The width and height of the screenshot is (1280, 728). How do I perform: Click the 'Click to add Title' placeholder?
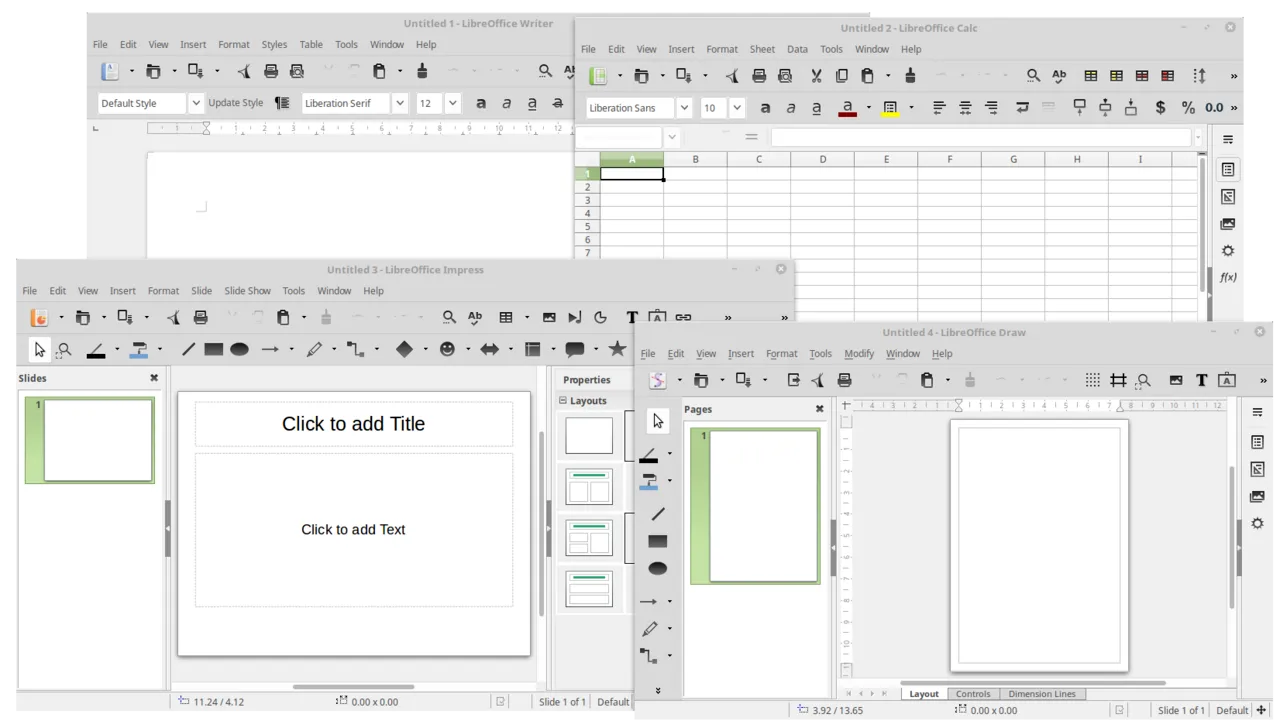tap(353, 423)
